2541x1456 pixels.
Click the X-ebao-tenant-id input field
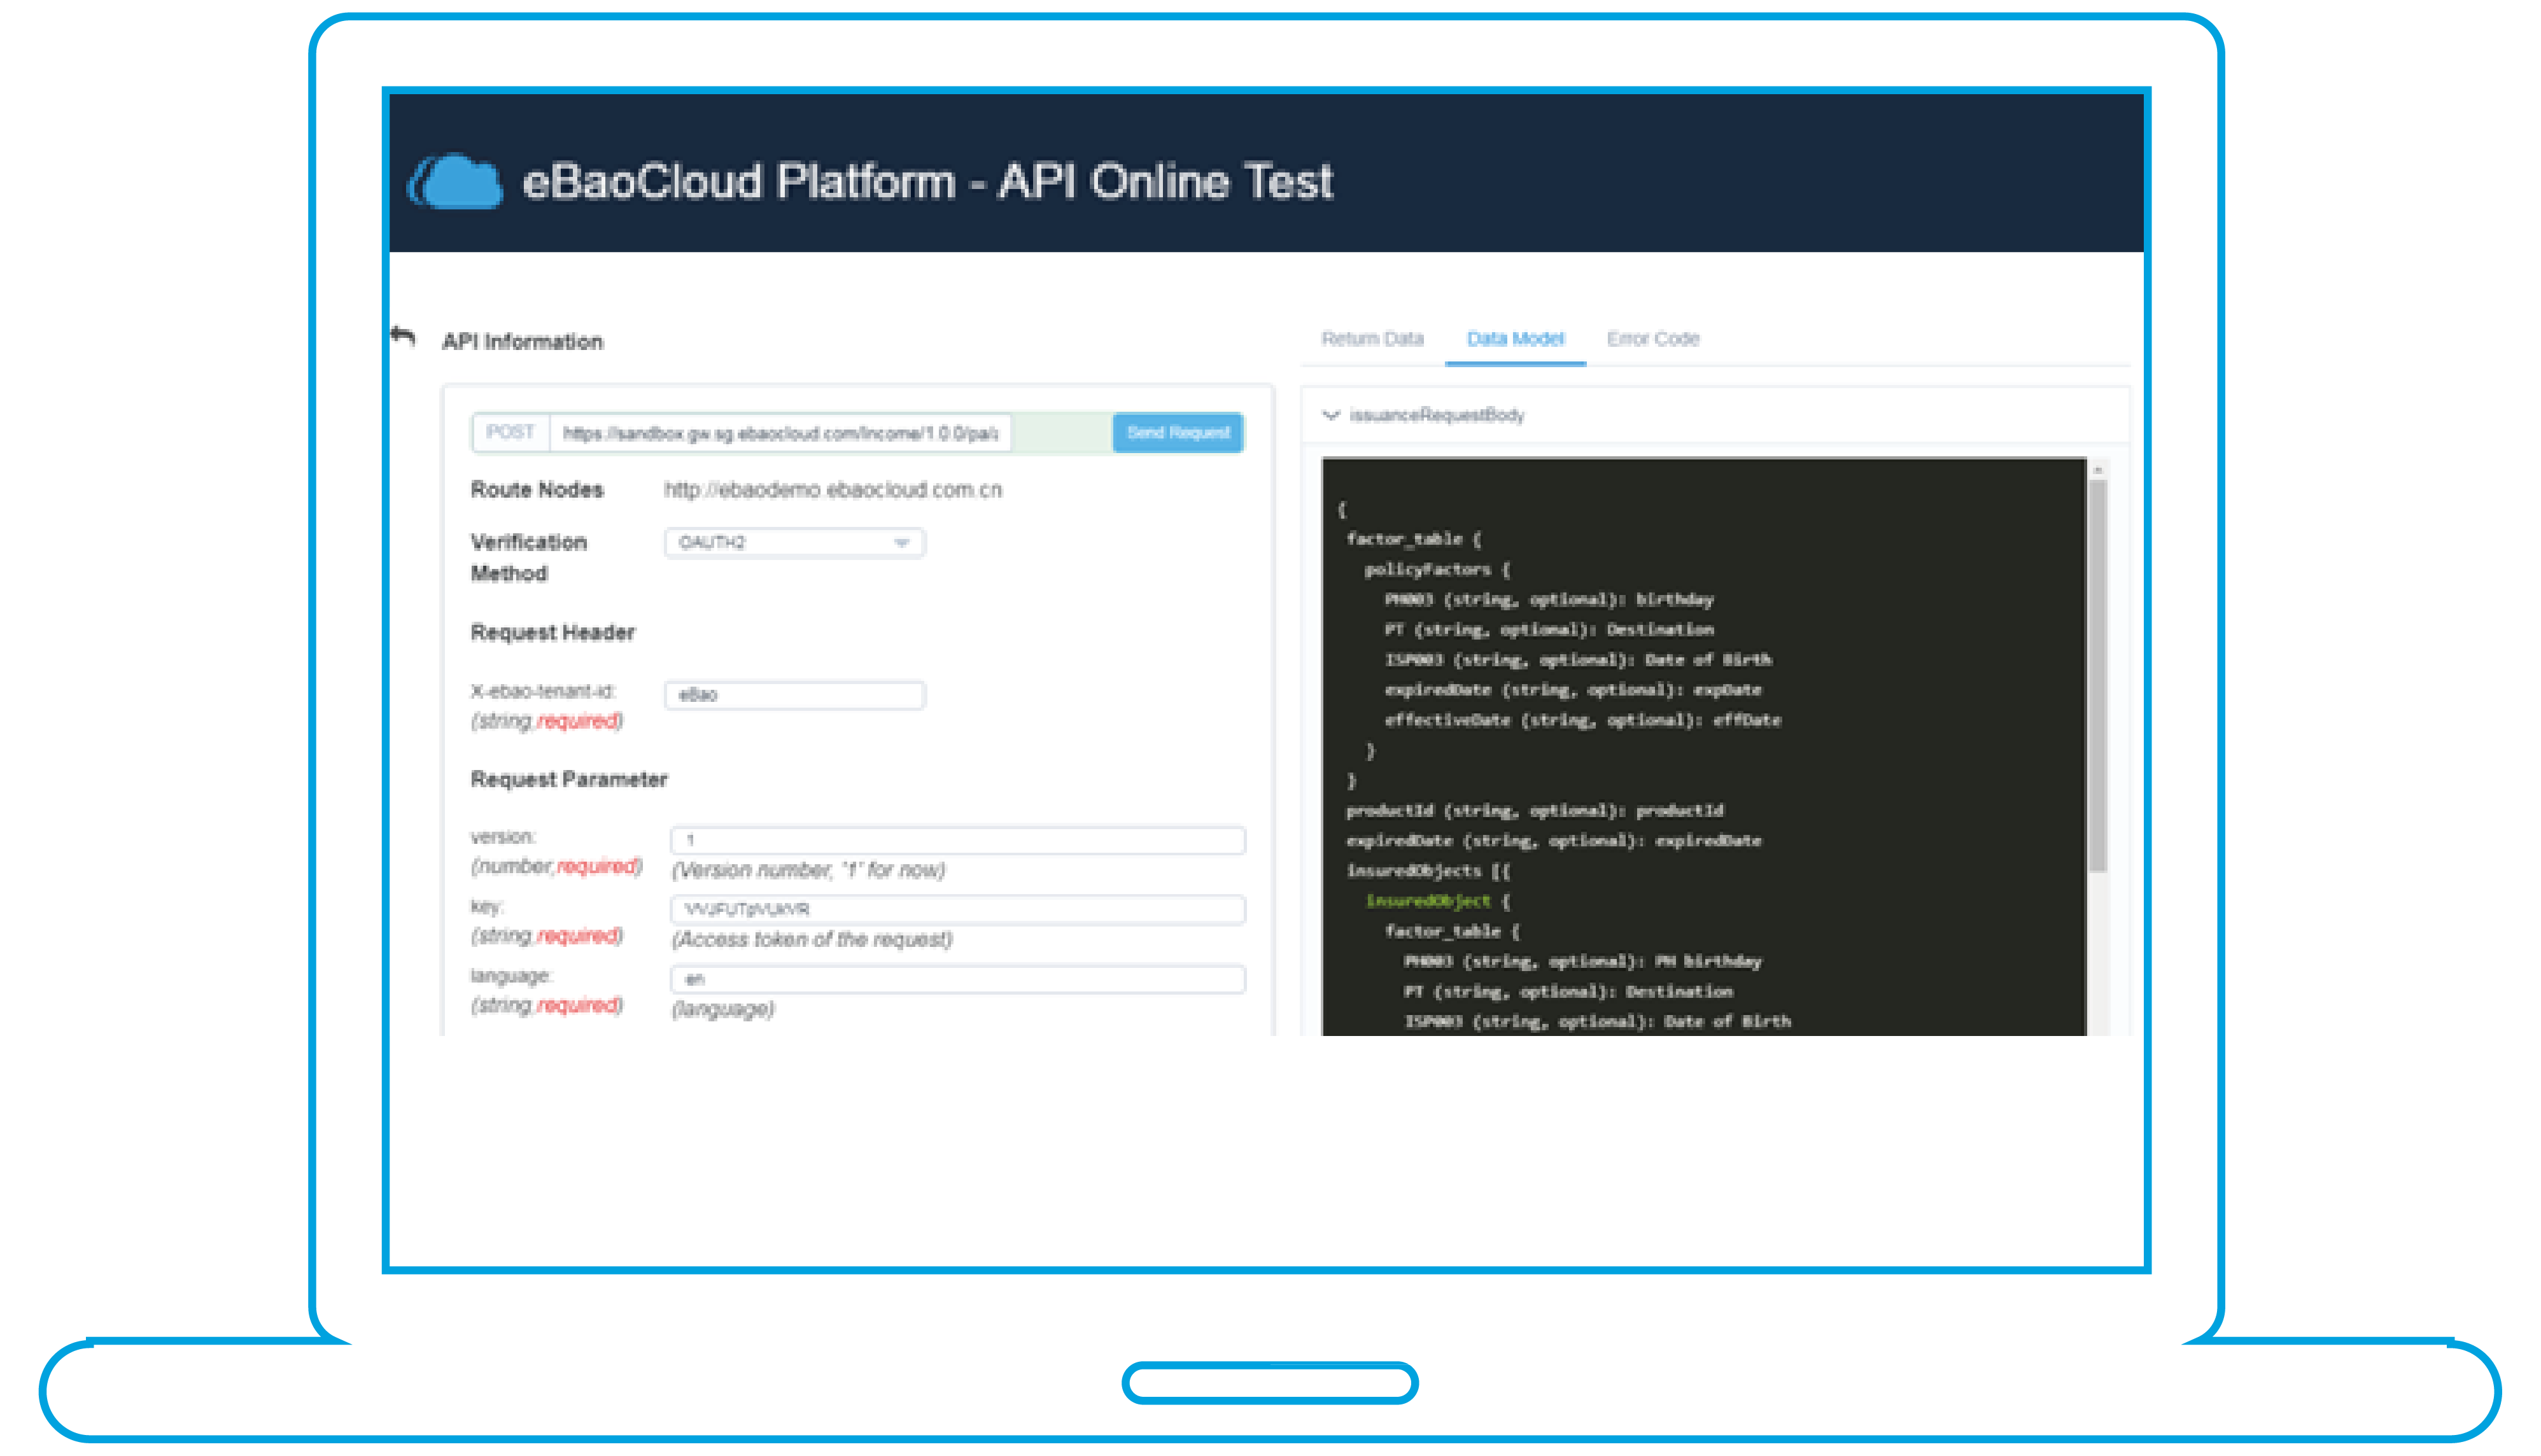[x=795, y=695]
